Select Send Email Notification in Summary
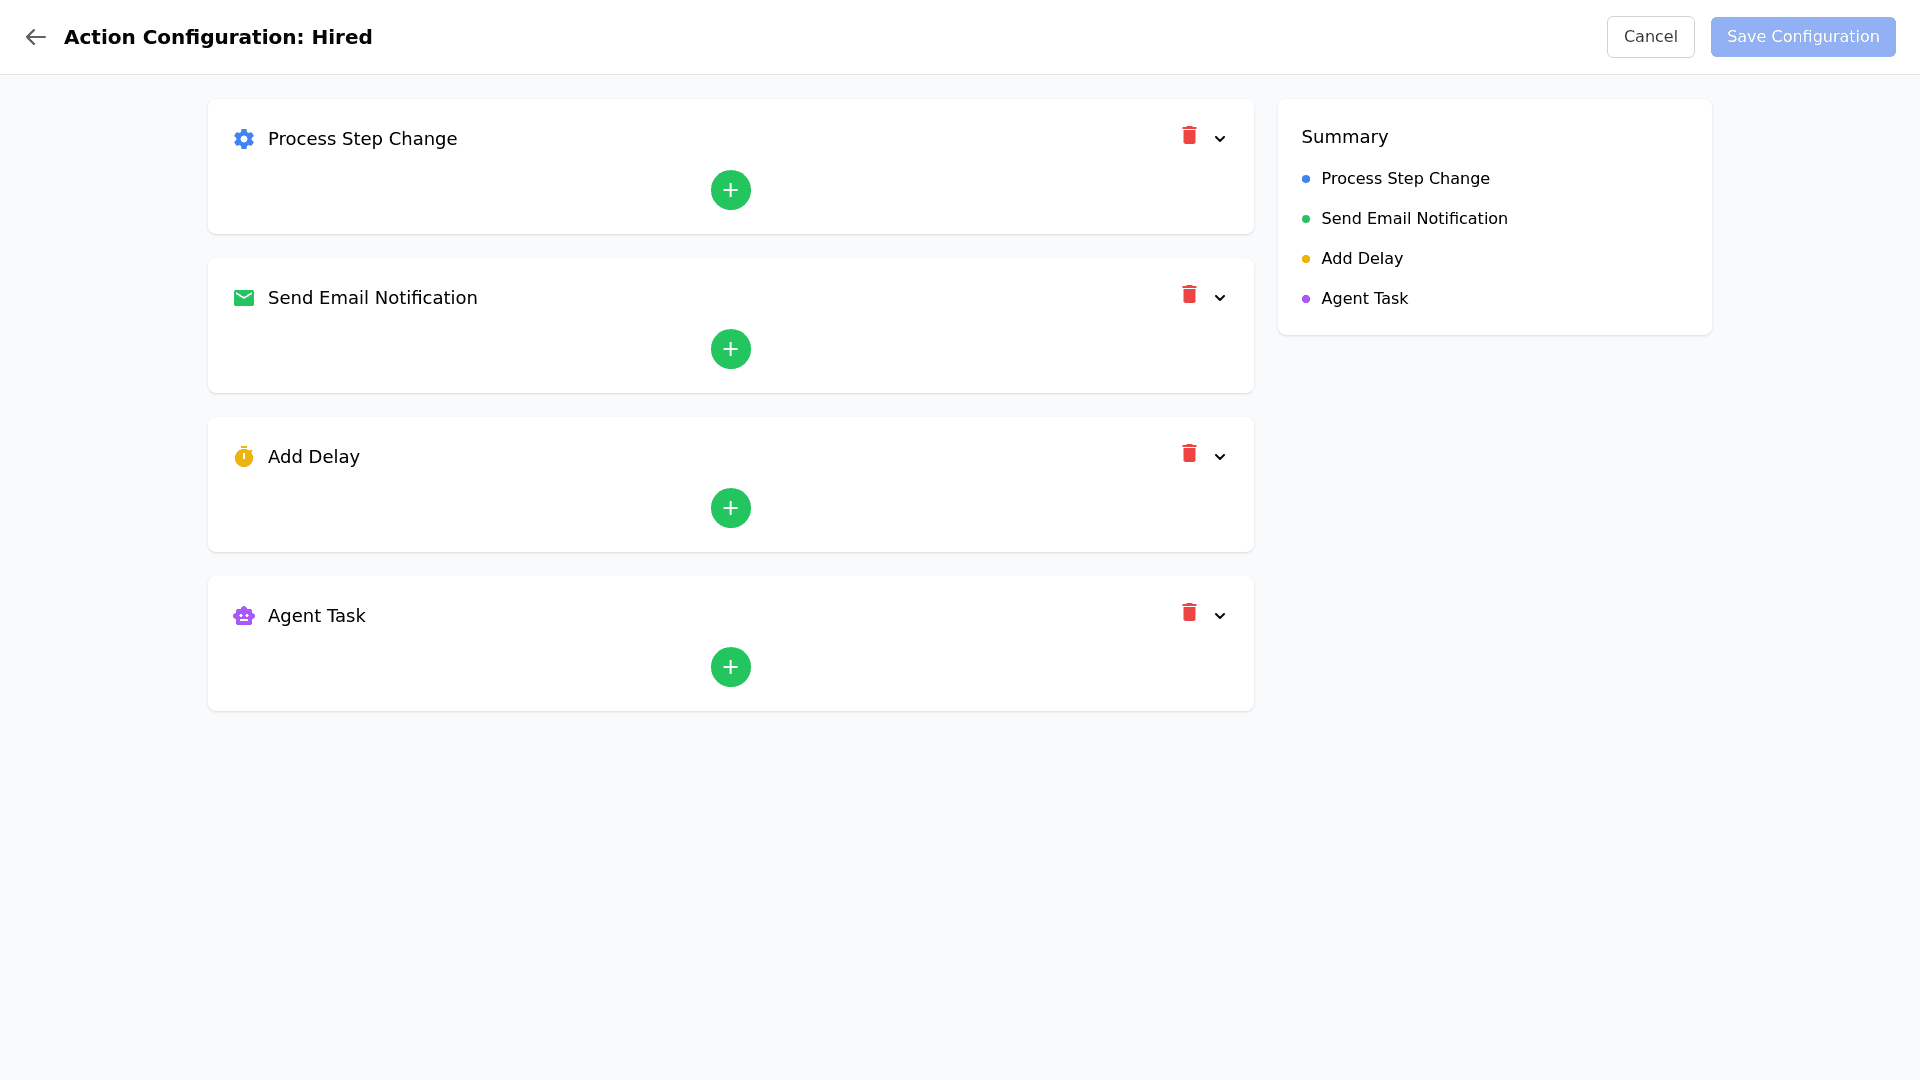The height and width of the screenshot is (1080, 1920). pos(1413,219)
